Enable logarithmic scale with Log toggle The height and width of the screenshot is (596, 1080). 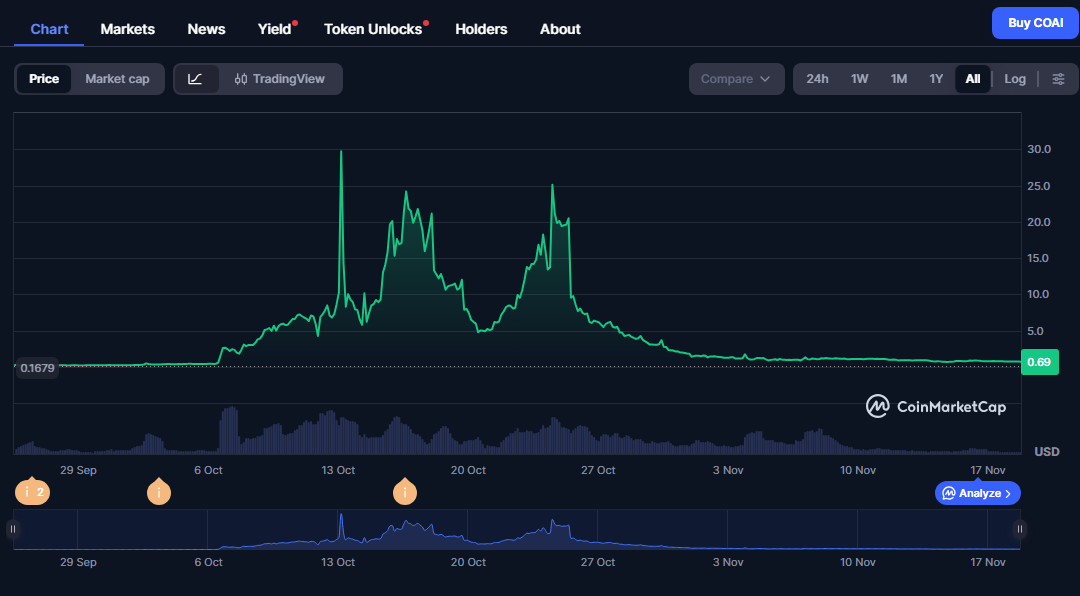pyautogui.click(x=1014, y=78)
